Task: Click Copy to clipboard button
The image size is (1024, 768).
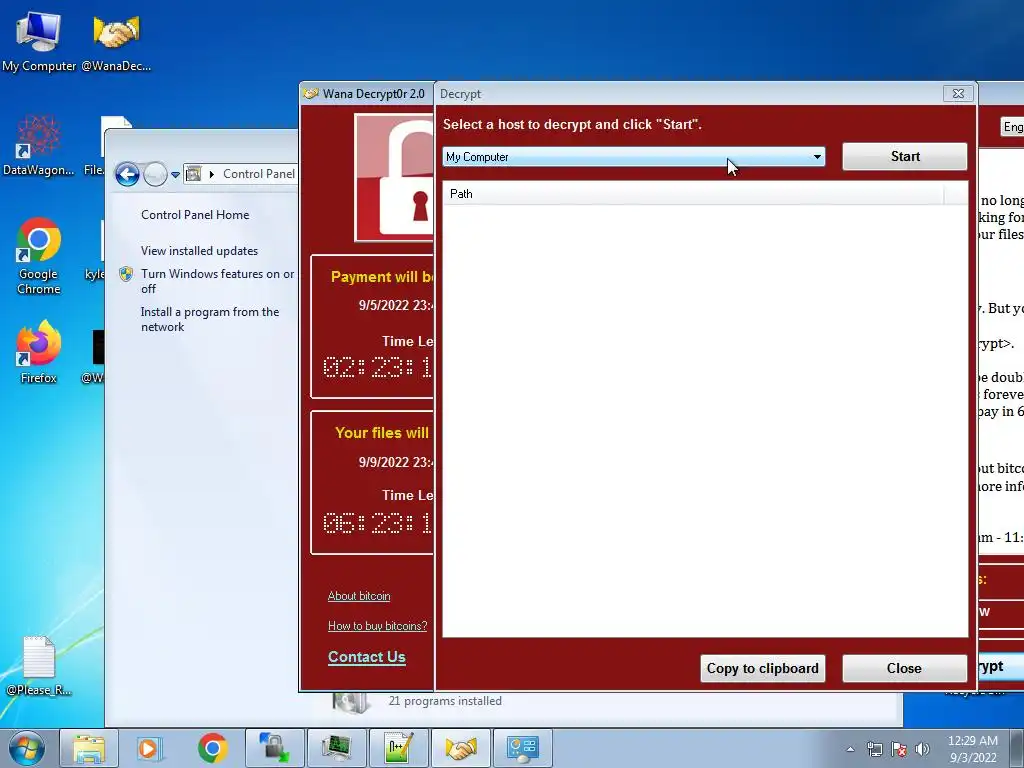Action: pos(762,668)
